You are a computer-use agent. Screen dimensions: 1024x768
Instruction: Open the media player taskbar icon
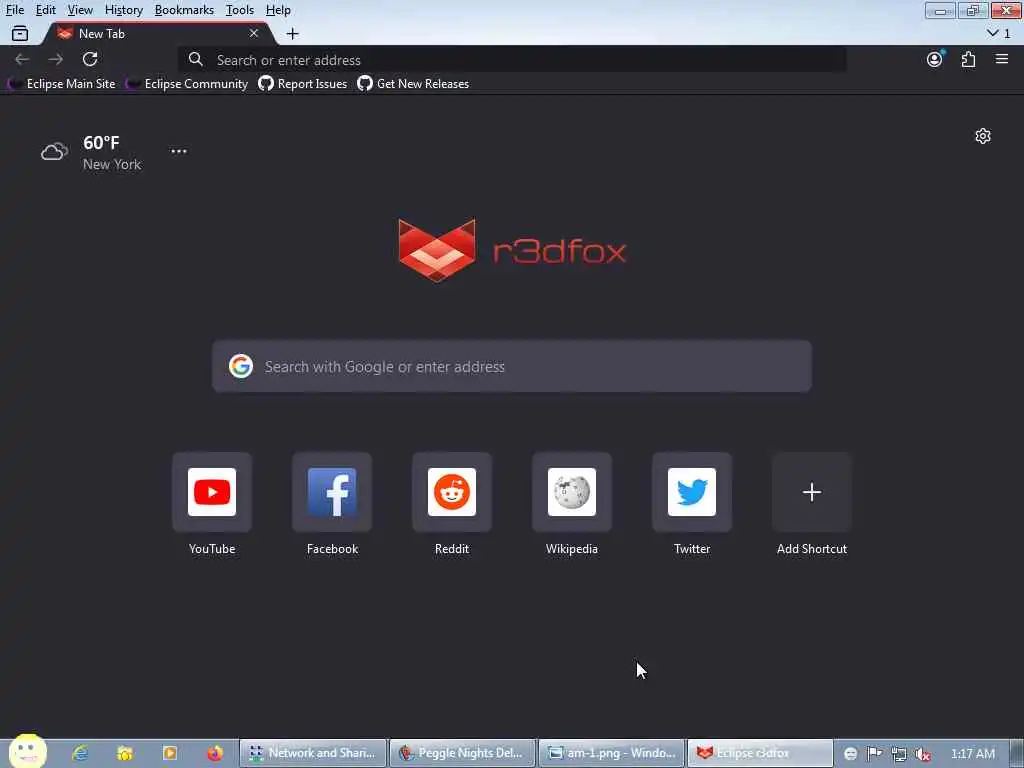click(x=170, y=753)
